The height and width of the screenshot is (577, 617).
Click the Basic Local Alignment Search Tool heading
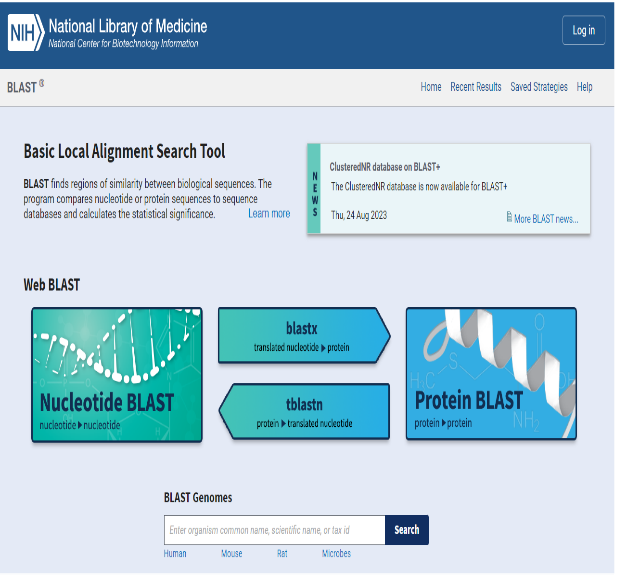click(124, 151)
